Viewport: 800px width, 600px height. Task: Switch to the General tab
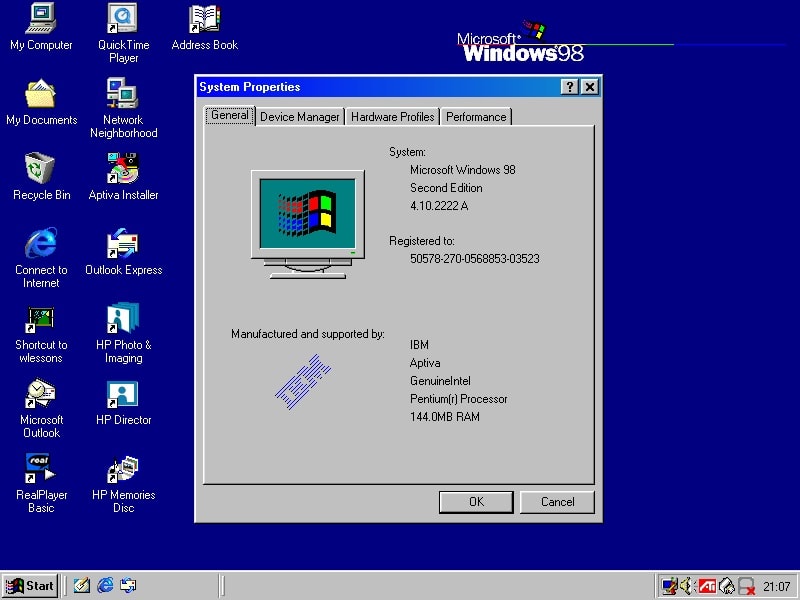click(x=230, y=115)
